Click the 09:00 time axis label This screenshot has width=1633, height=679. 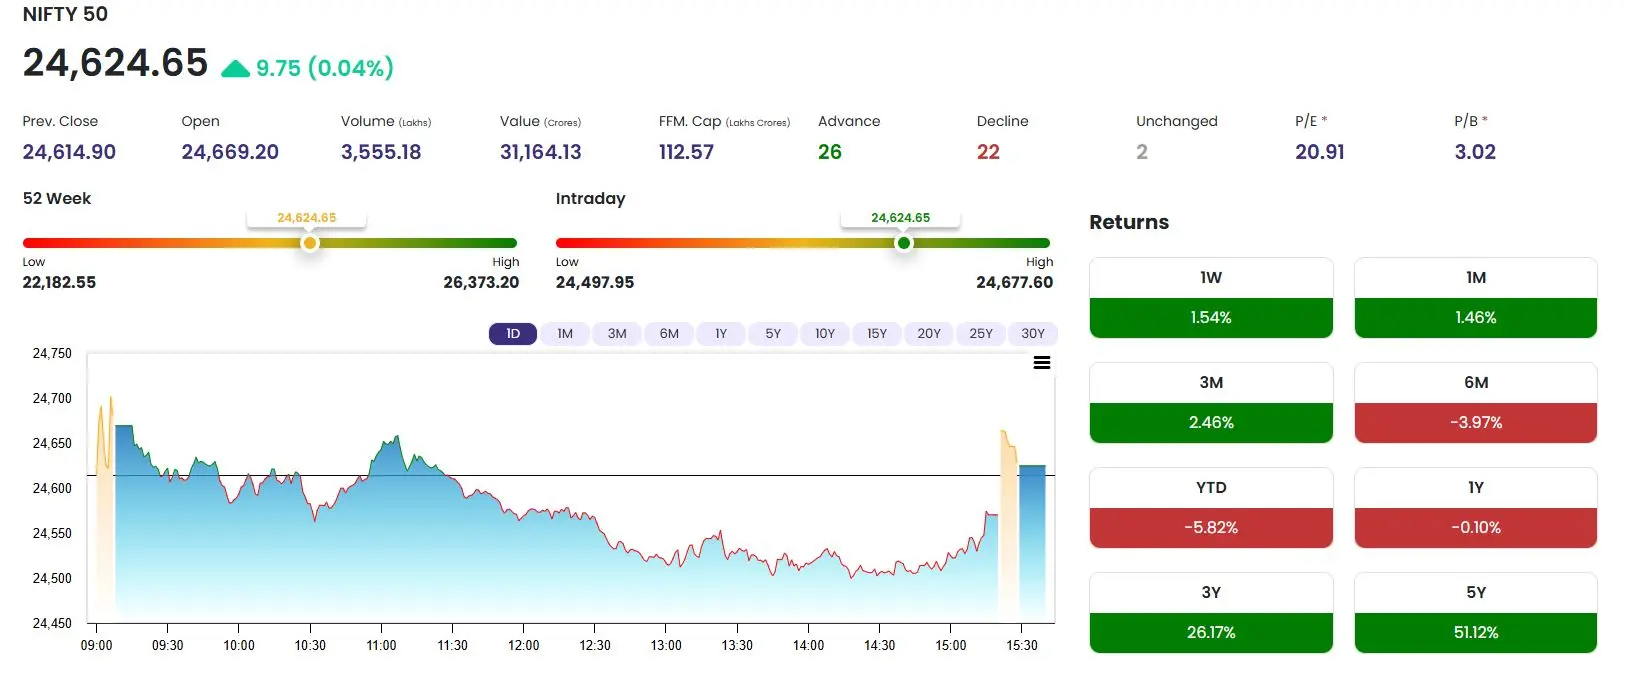coord(96,645)
